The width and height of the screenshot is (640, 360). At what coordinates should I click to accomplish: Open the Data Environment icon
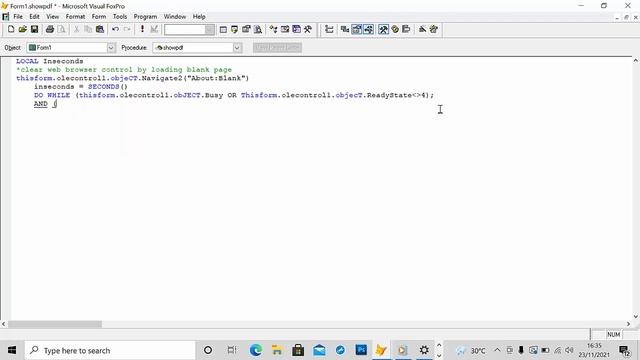click(x=345, y=29)
